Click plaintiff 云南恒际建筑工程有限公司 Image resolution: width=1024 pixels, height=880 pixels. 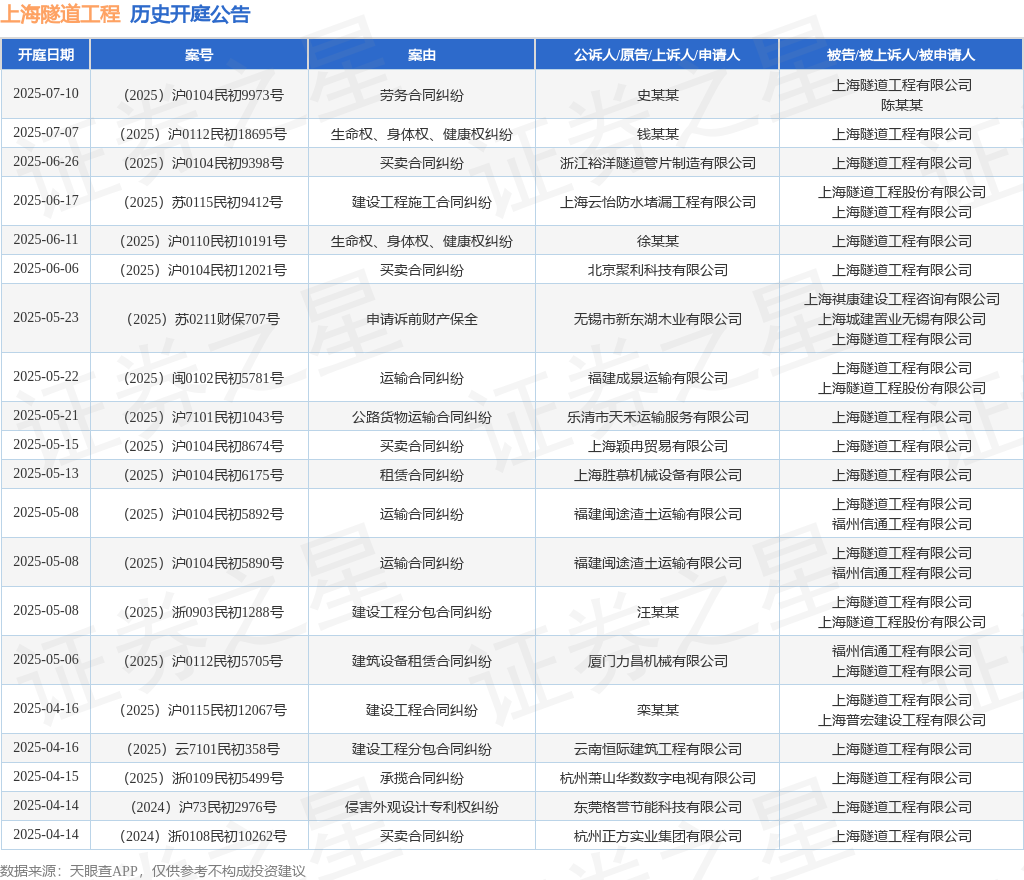point(658,749)
